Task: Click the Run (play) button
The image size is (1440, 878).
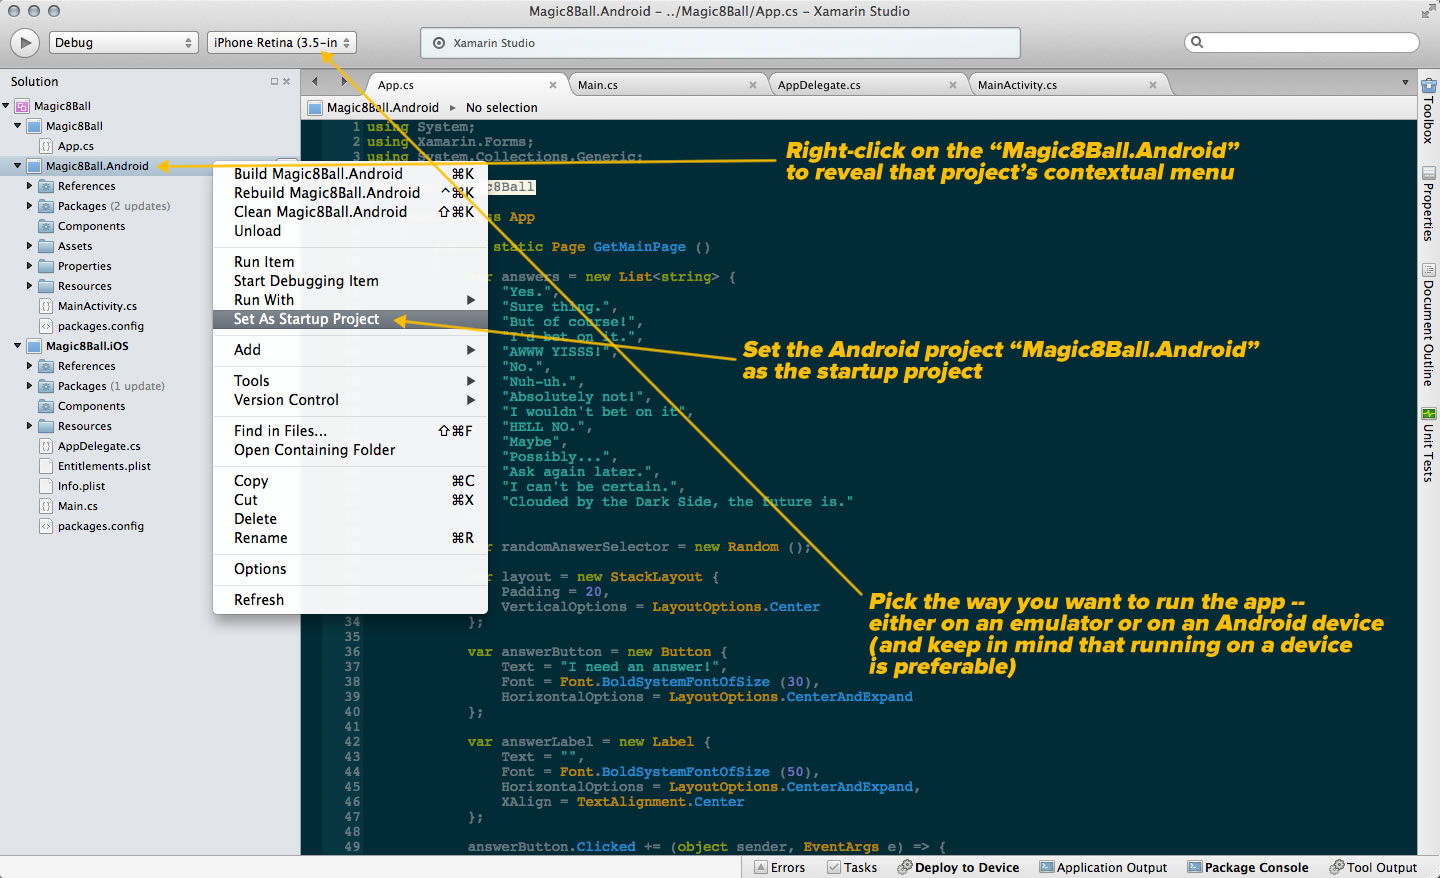Action: (x=25, y=43)
